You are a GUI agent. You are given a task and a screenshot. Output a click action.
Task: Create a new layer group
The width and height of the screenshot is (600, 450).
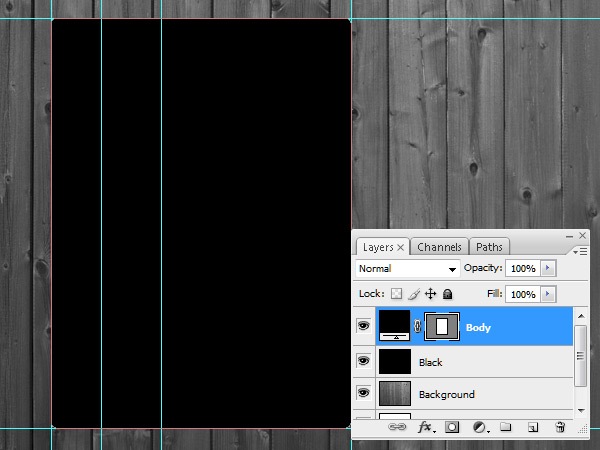(x=506, y=427)
